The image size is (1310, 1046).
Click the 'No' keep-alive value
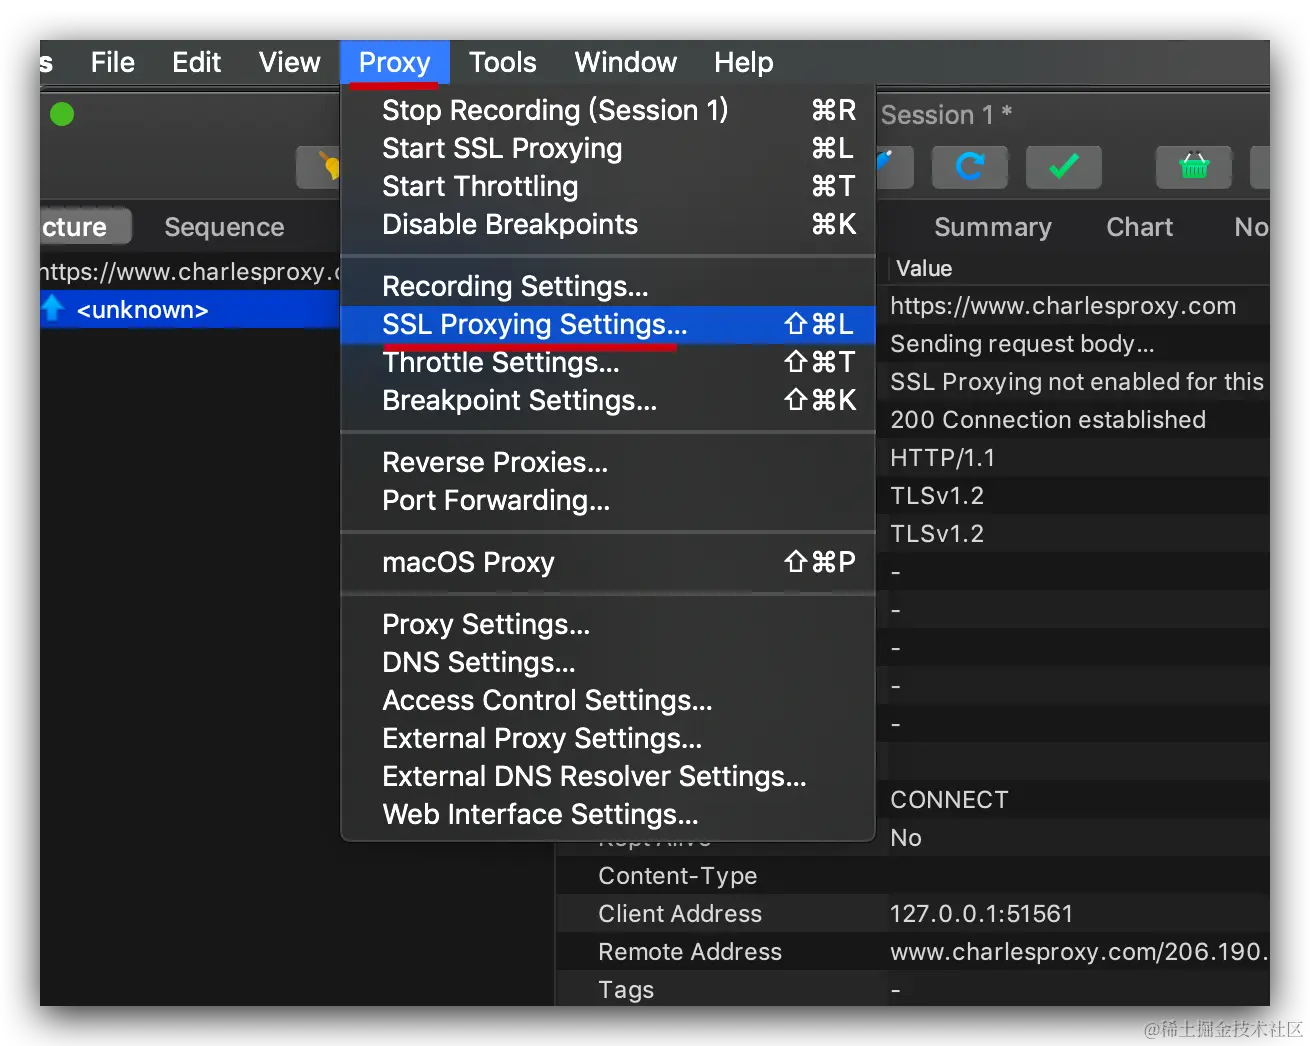(x=906, y=838)
